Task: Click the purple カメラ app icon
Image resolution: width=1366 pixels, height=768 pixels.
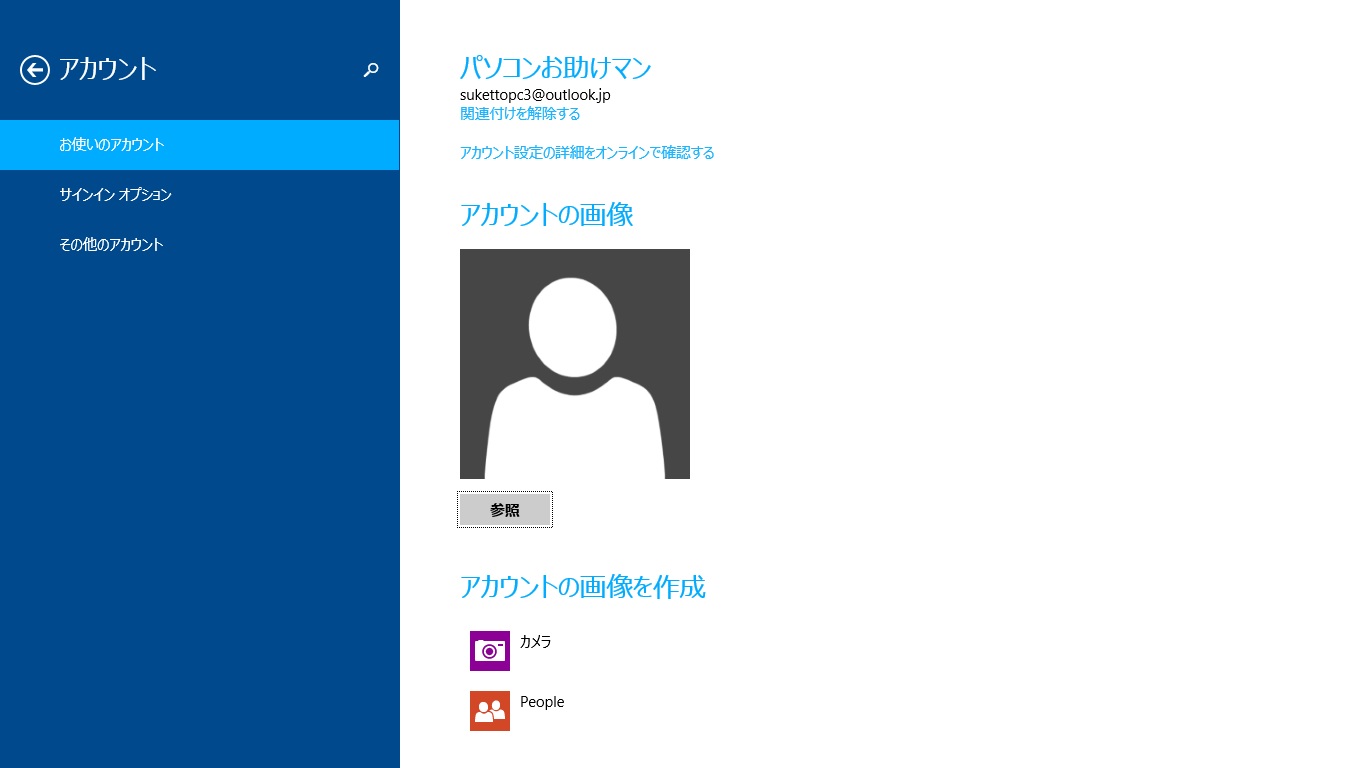Action: [490, 650]
